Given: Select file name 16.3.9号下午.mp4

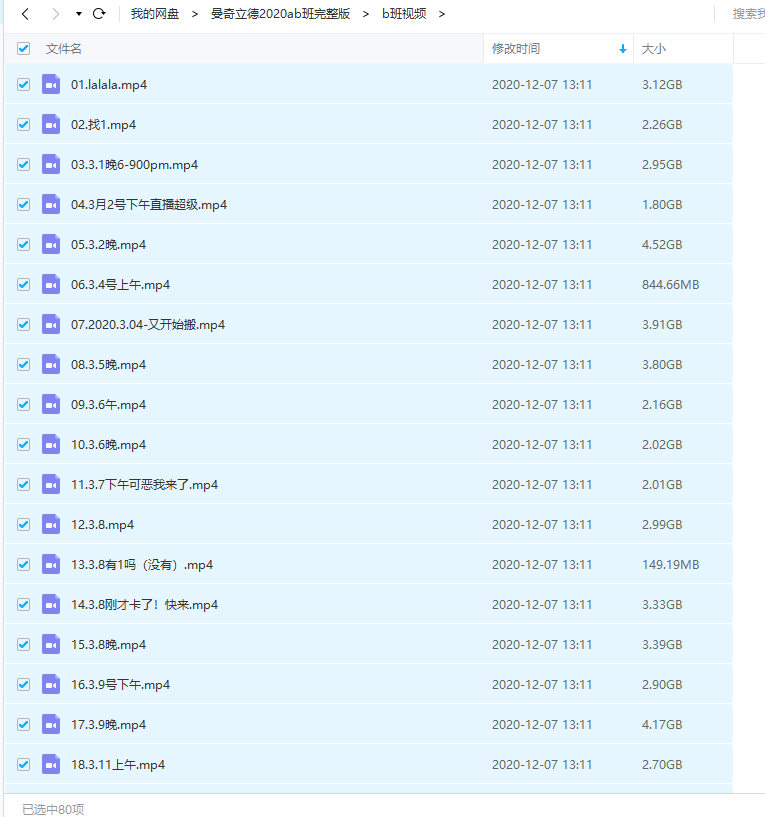Looking at the screenshot, I should [x=120, y=685].
